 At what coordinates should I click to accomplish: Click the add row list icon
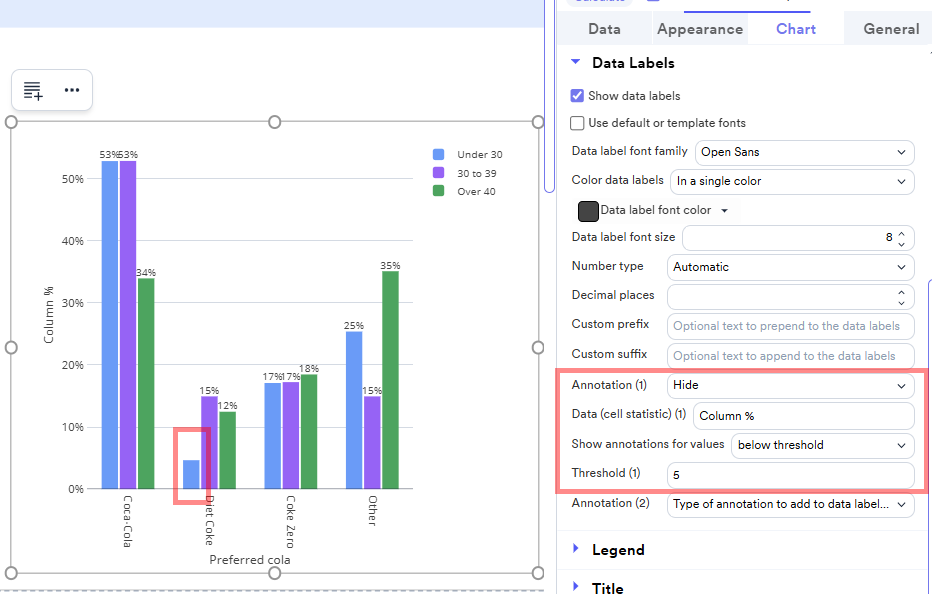click(33, 90)
